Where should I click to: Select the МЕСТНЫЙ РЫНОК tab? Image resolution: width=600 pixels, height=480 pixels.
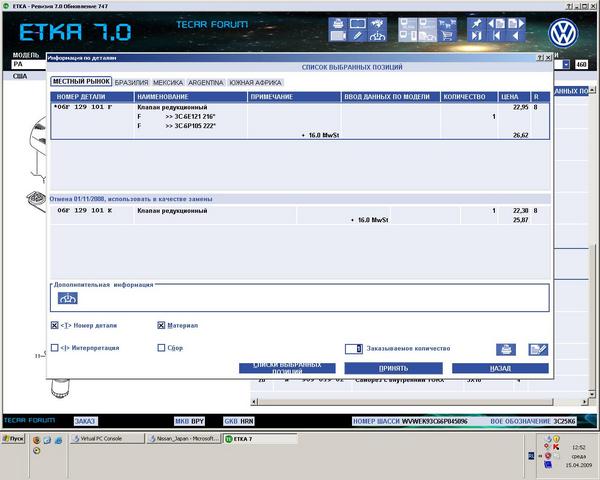pyautogui.click(x=81, y=82)
